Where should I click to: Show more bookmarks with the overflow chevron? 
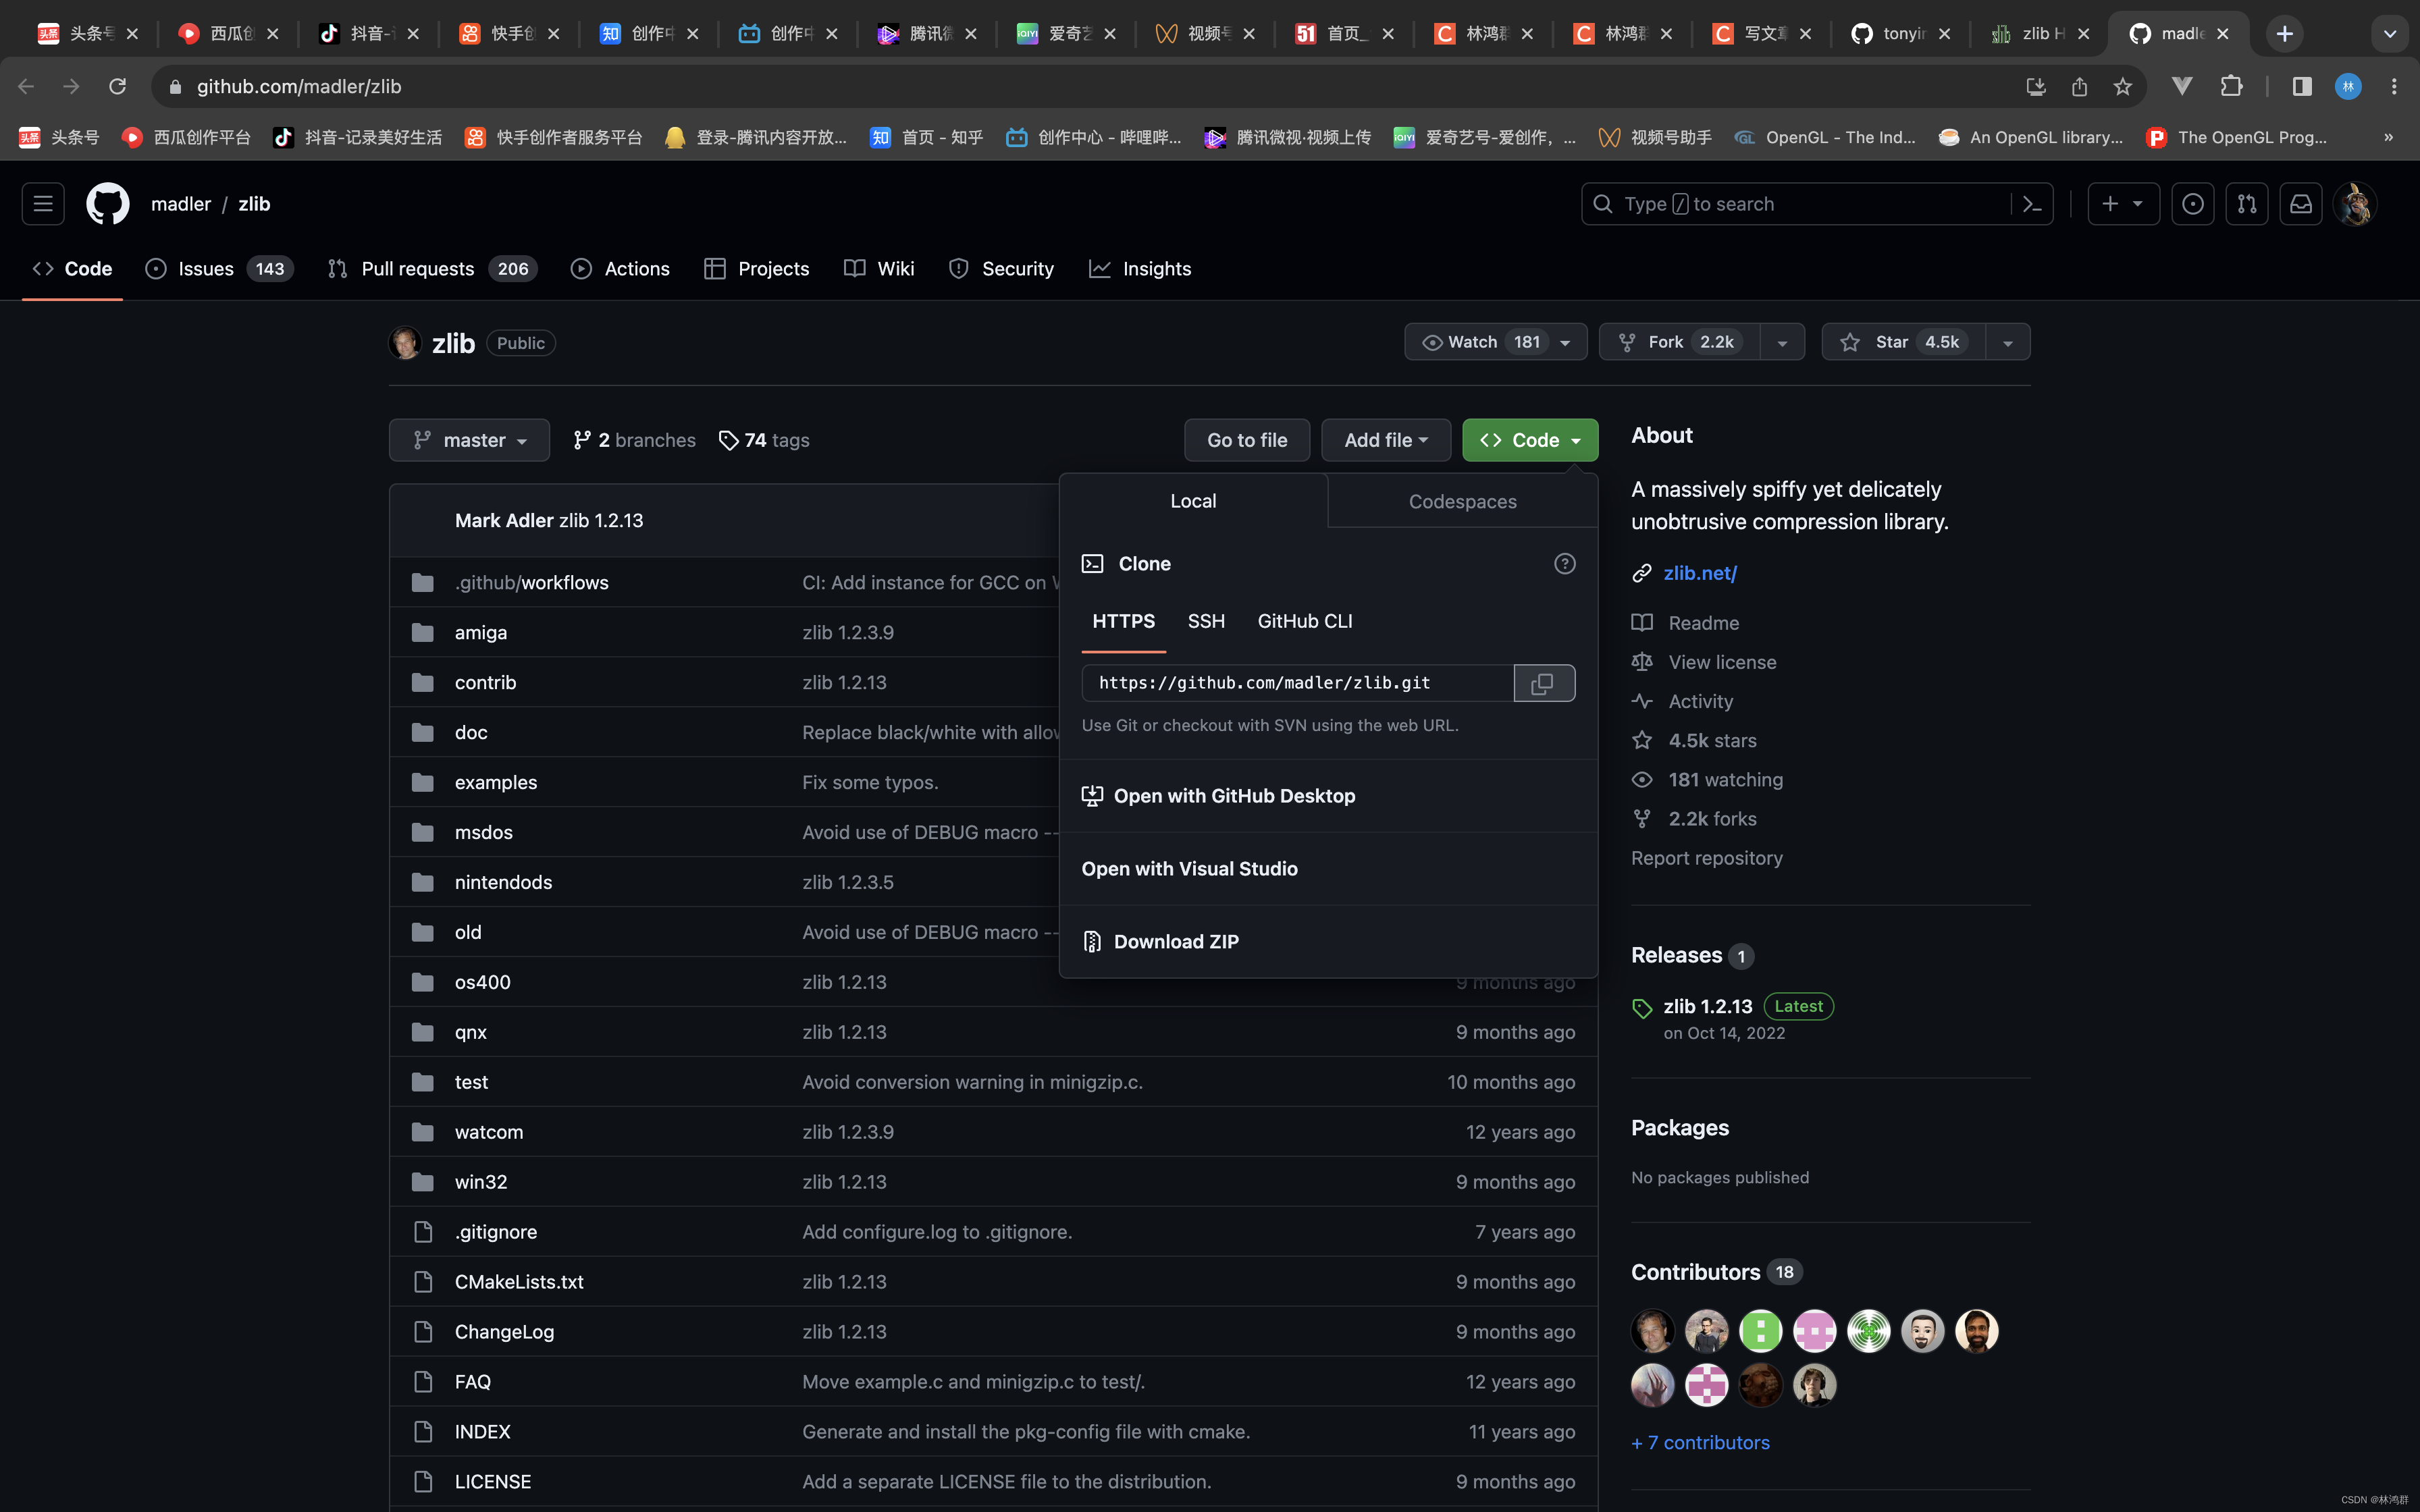(x=2388, y=138)
